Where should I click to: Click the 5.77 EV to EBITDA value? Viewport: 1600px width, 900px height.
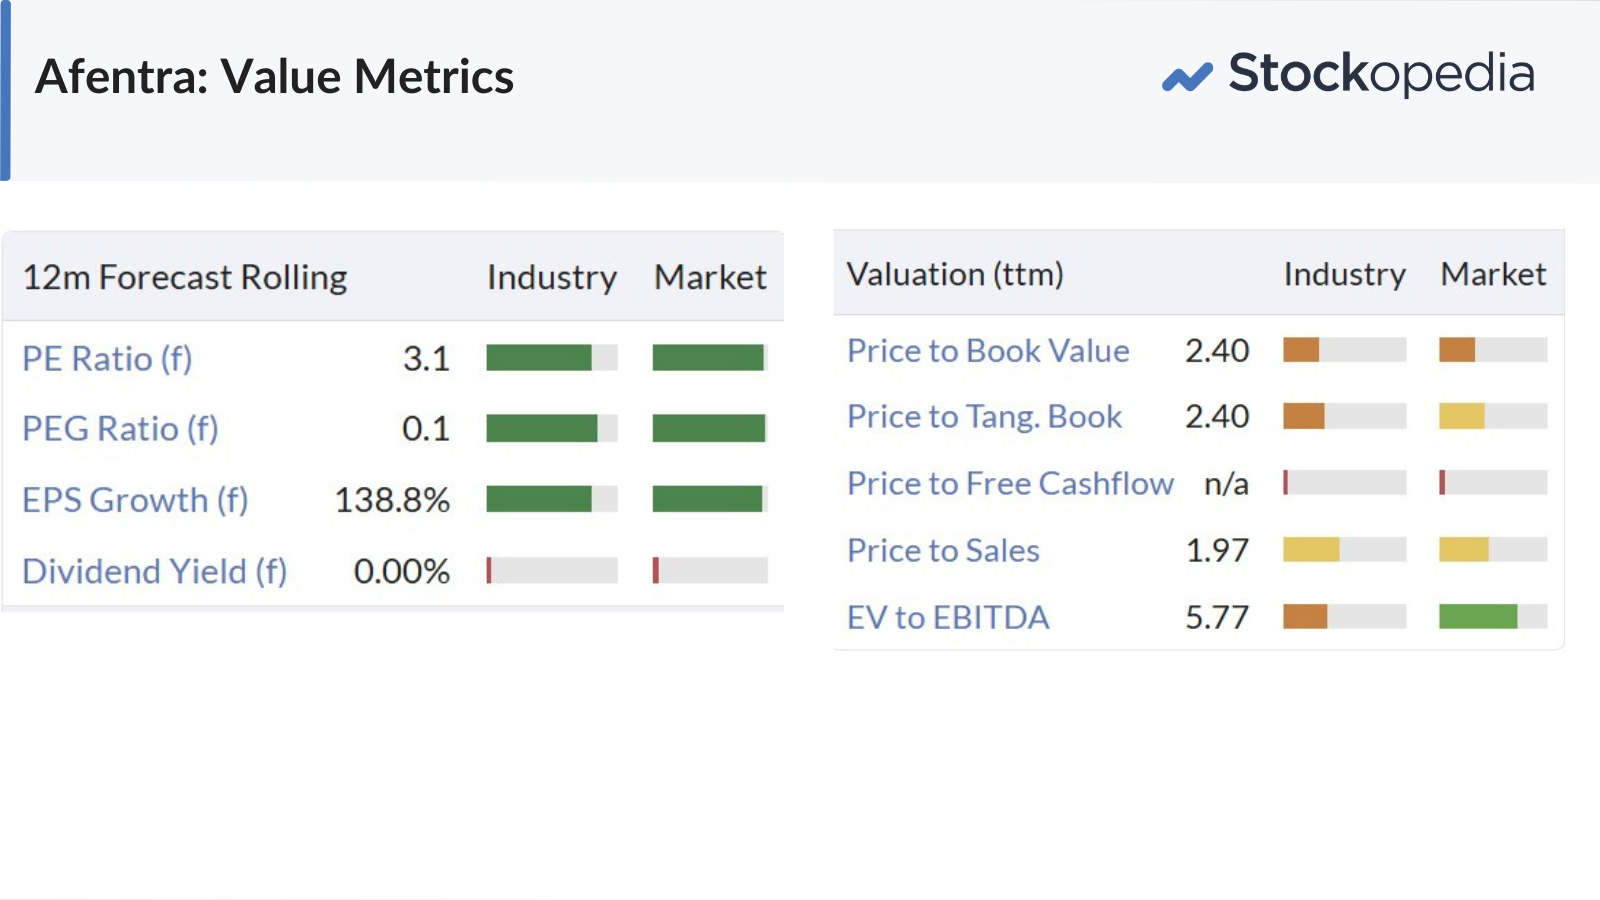click(1217, 618)
